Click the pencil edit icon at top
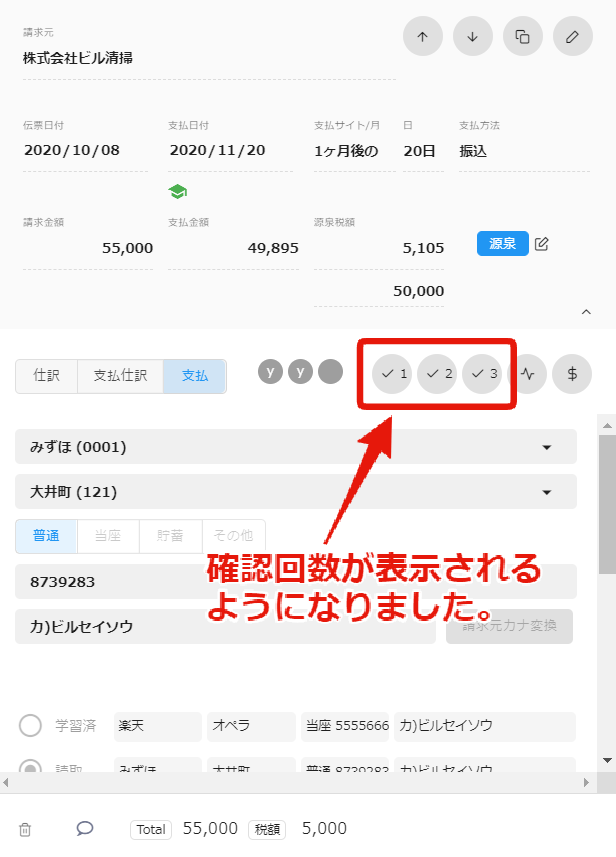 pos(573,36)
